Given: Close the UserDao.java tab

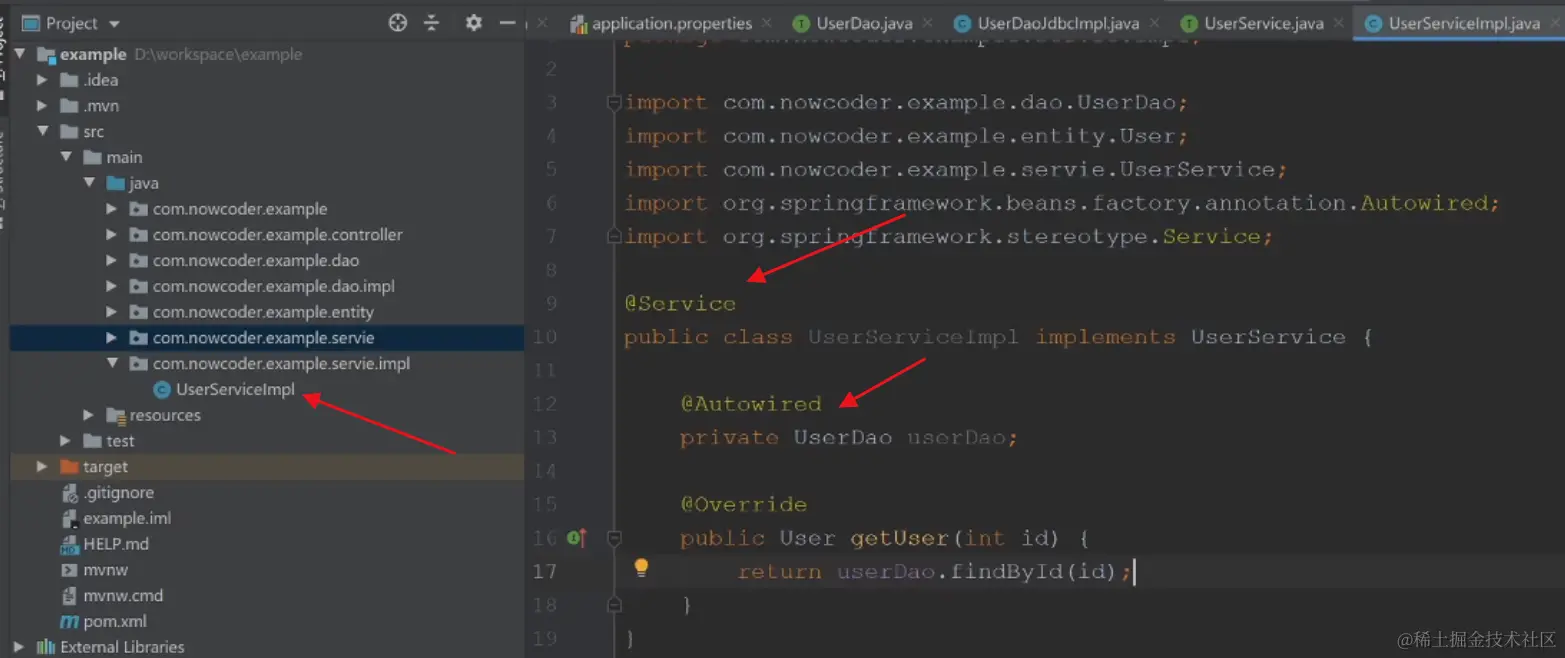Looking at the screenshot, I should click(x=928, y=22).
